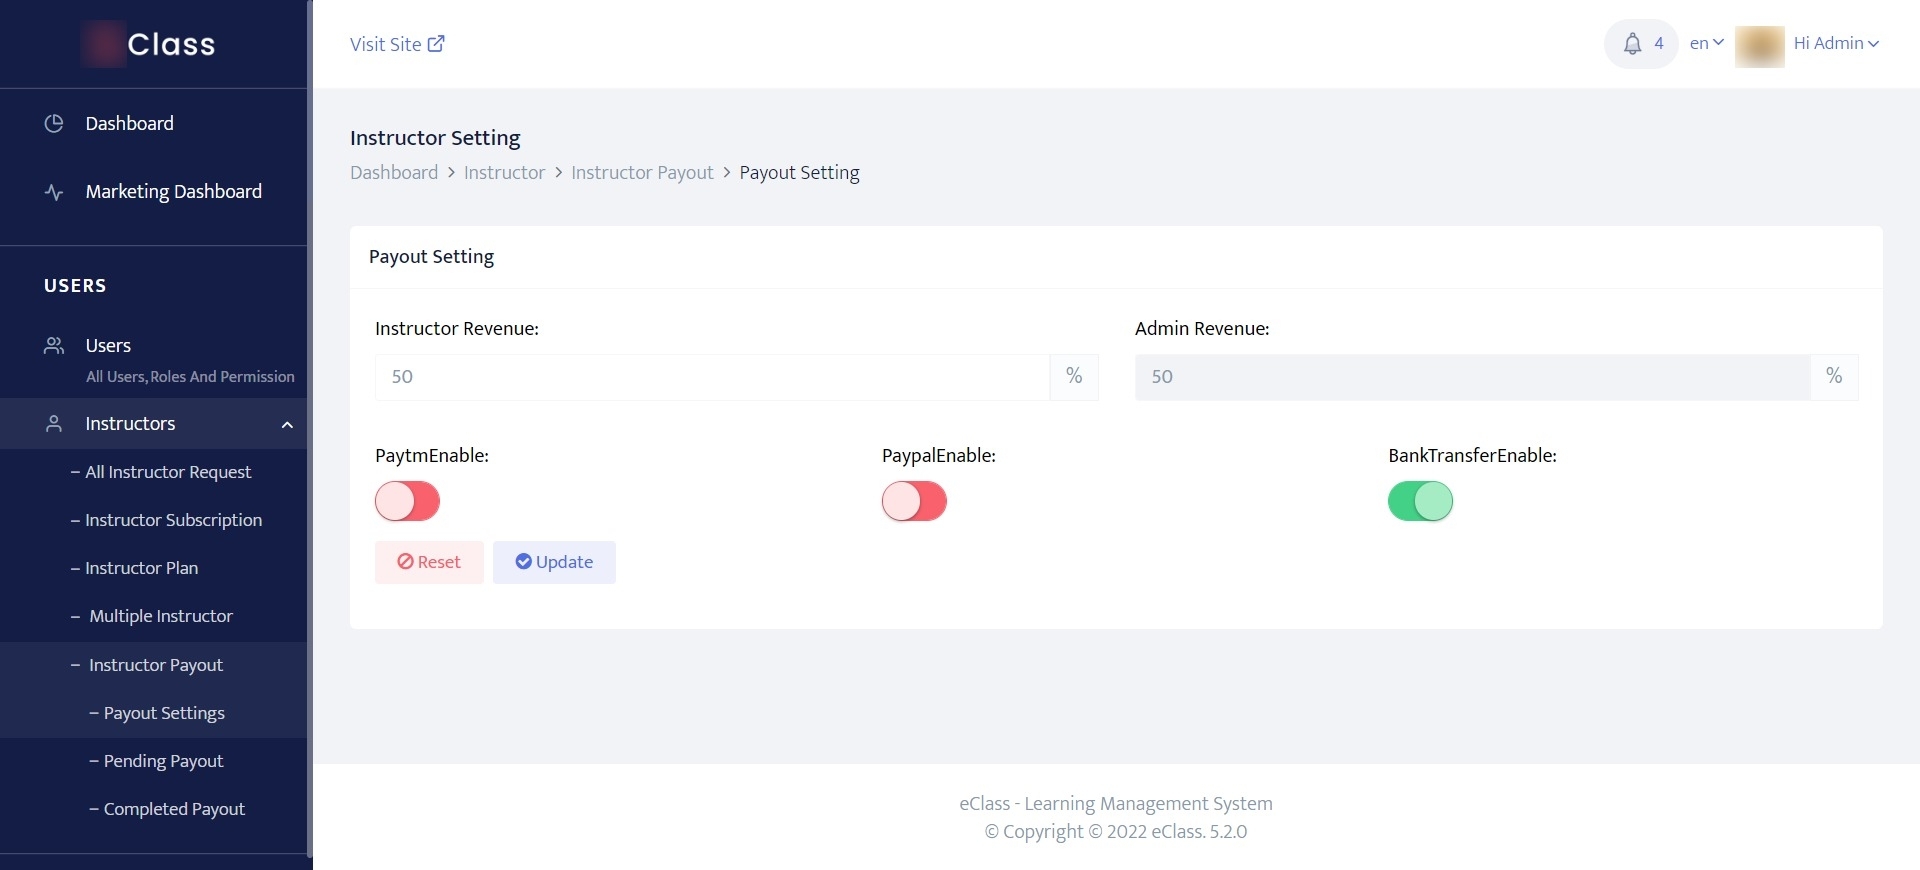Click the Users group icon in sidebar
Image resolution: width=1920 pixels, height=870 pixels.
(x=54, y=346)
